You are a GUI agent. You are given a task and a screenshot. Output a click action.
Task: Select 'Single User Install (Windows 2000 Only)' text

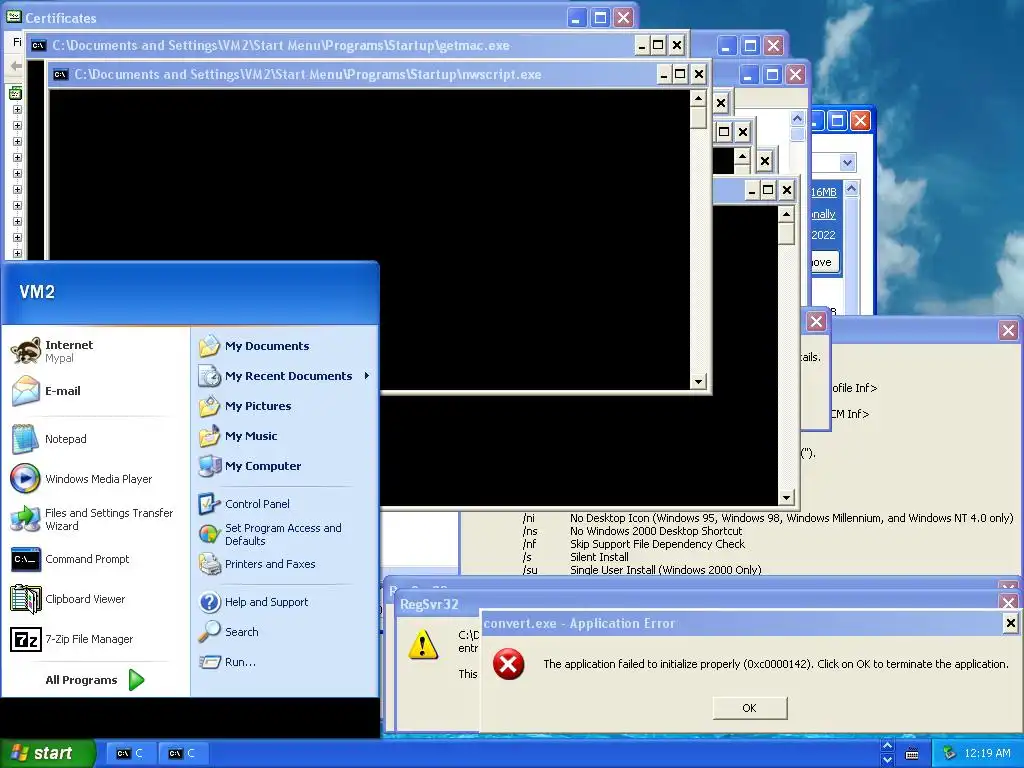[x=665, y=569]
